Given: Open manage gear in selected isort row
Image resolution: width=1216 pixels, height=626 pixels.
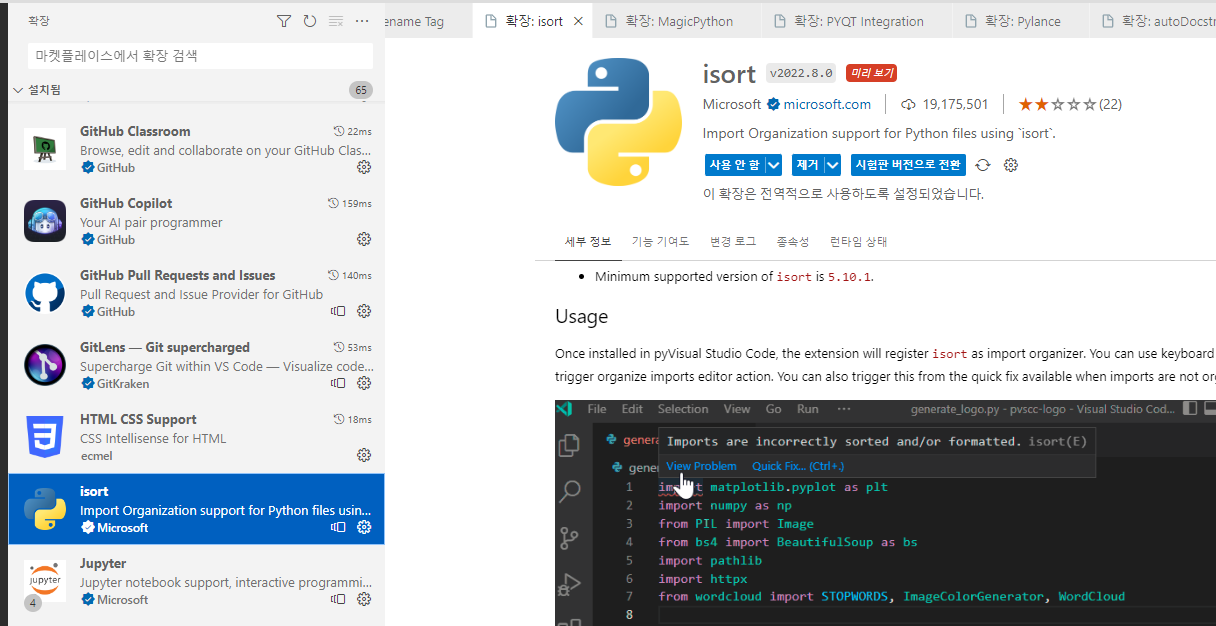Looking at the screenshot, I should click(364, 527).
